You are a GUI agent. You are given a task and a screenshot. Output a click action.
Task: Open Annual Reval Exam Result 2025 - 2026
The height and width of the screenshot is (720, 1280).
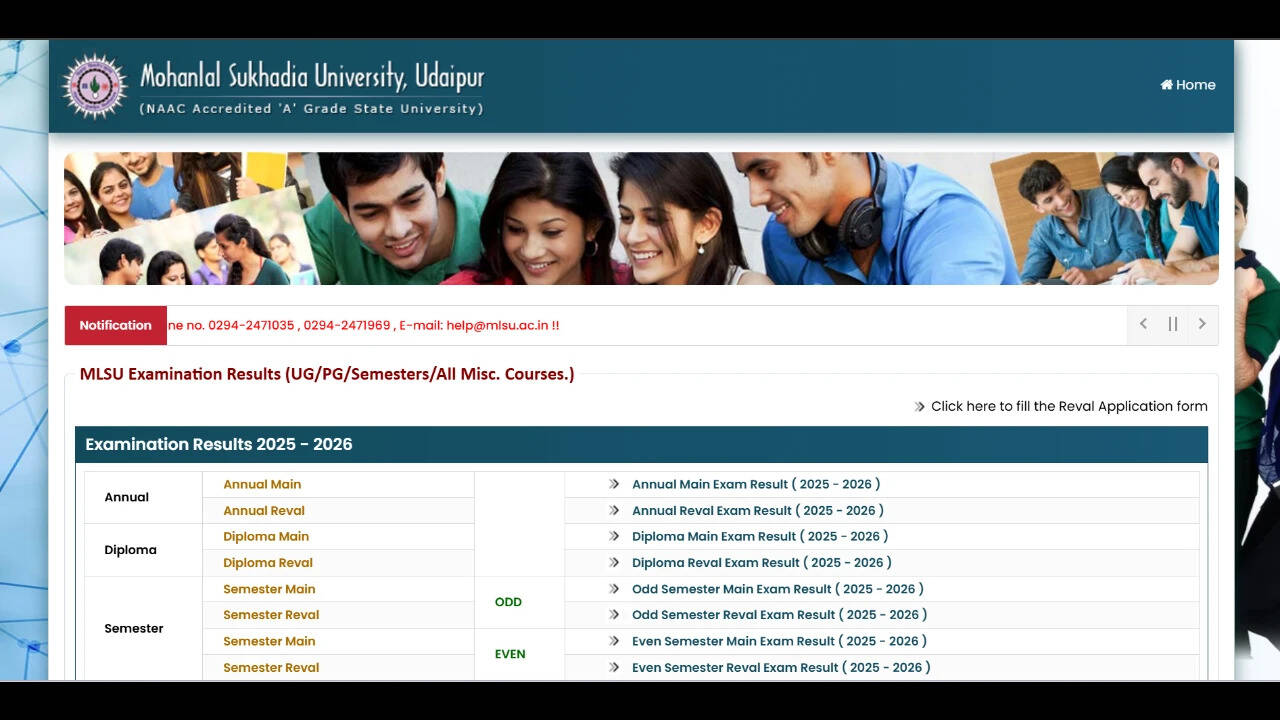point(758,510)
